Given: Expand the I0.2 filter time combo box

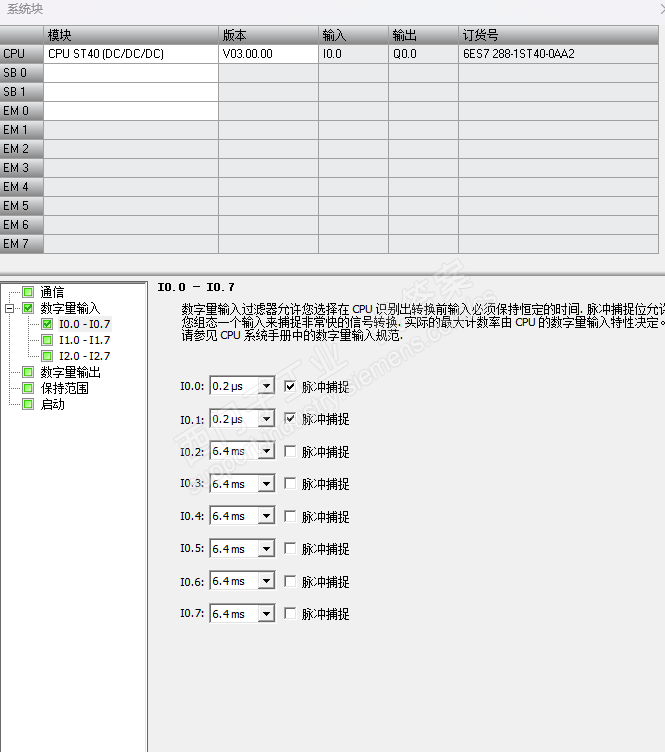Looking at the screenshot, I should (x=266, y=451).
